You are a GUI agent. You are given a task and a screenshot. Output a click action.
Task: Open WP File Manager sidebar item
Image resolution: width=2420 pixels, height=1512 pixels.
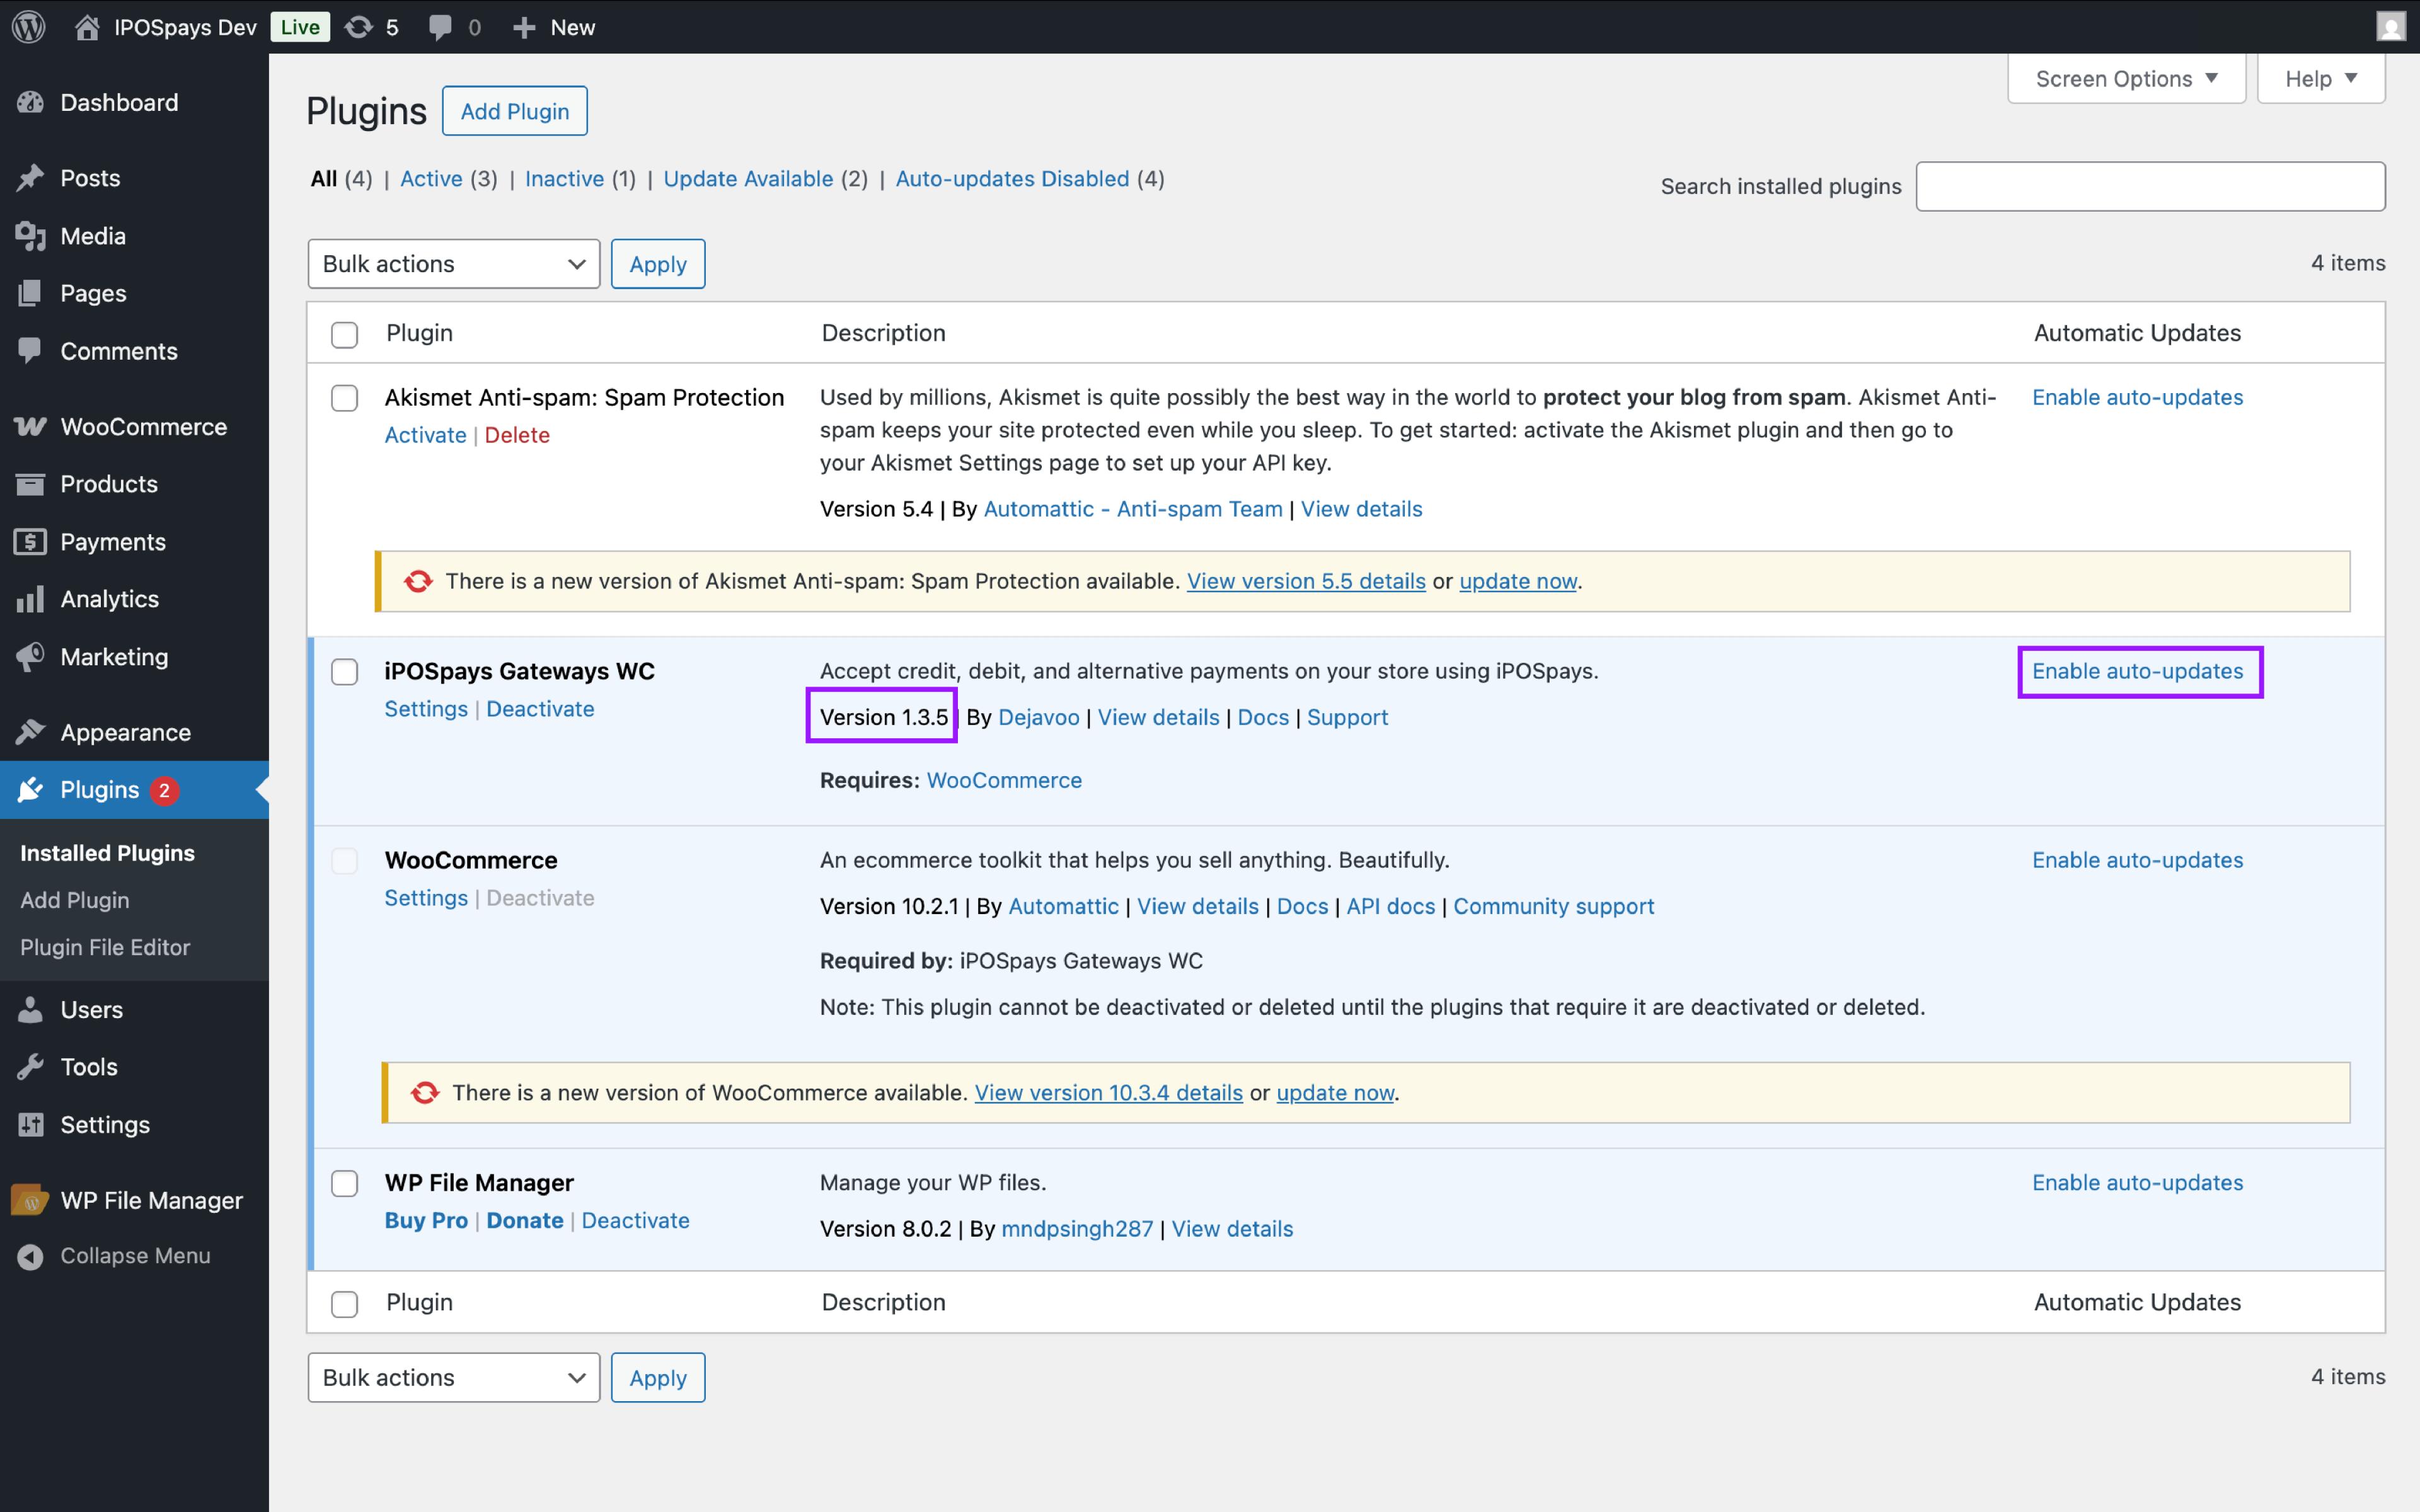click(151, 1200)
